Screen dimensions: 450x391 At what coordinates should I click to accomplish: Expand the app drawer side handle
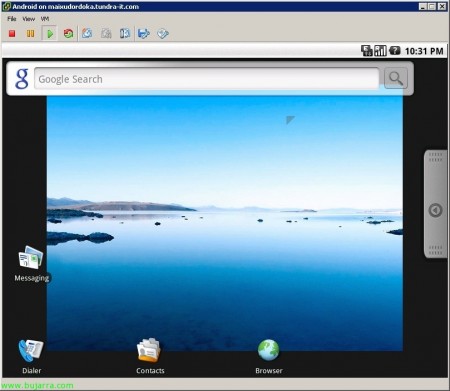(435, 204)
